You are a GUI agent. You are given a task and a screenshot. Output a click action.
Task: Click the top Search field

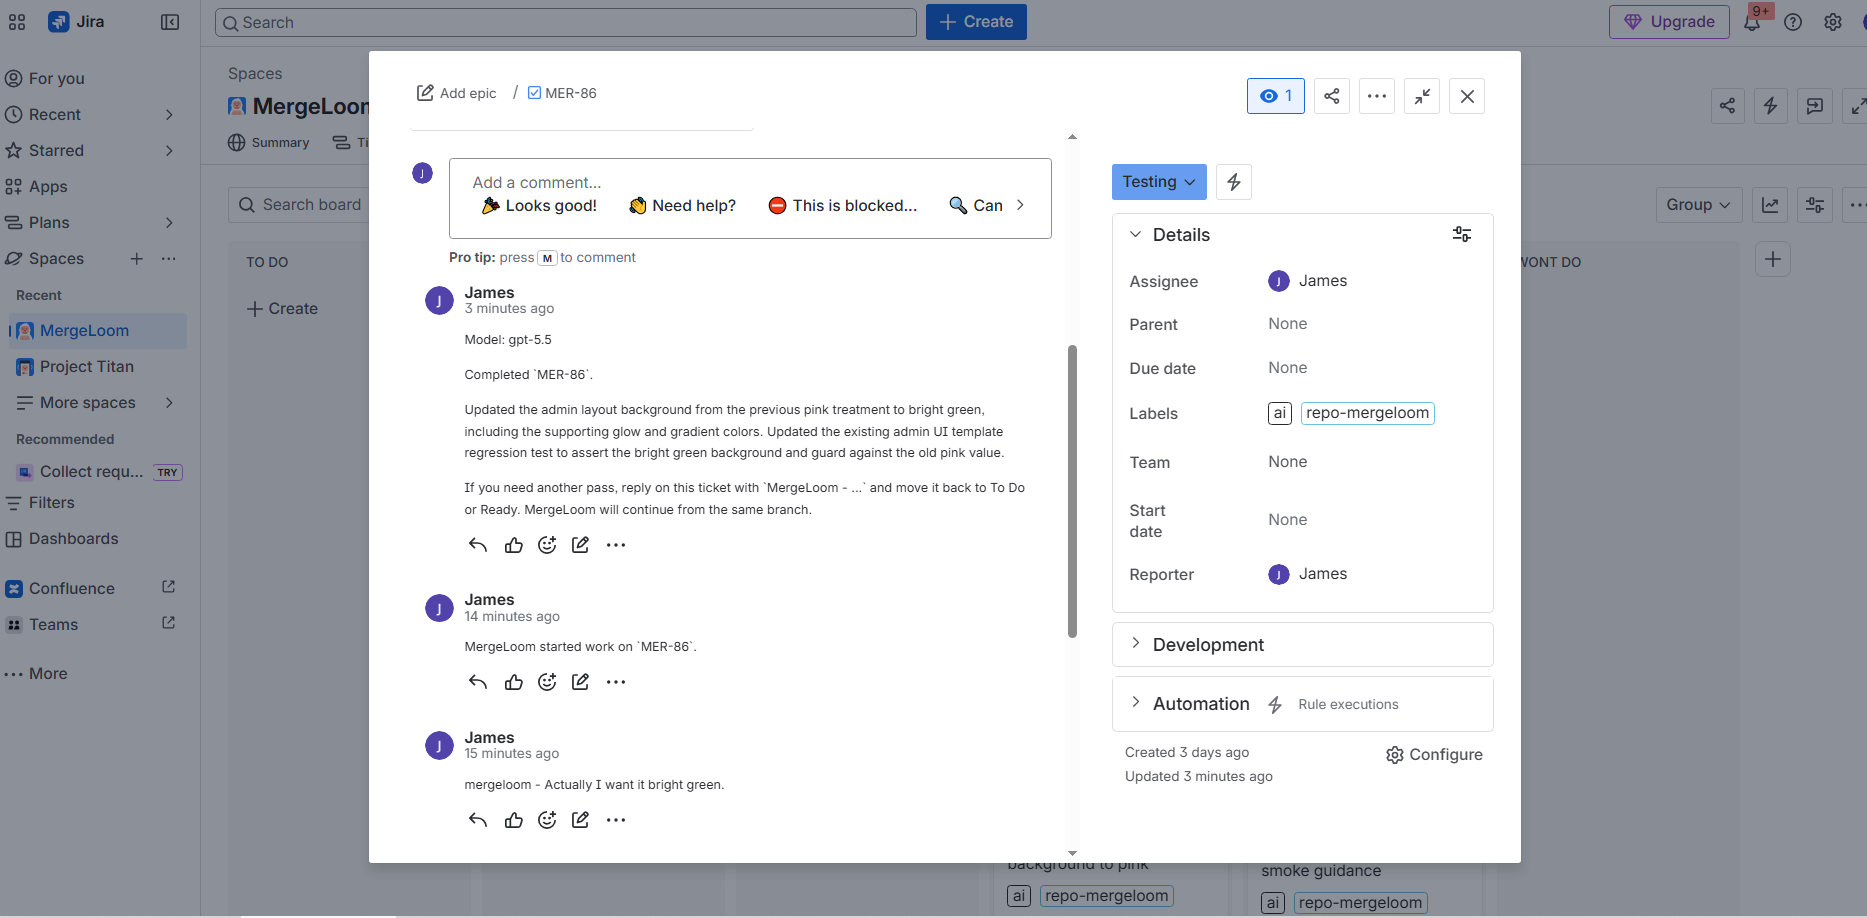[566, 23]
